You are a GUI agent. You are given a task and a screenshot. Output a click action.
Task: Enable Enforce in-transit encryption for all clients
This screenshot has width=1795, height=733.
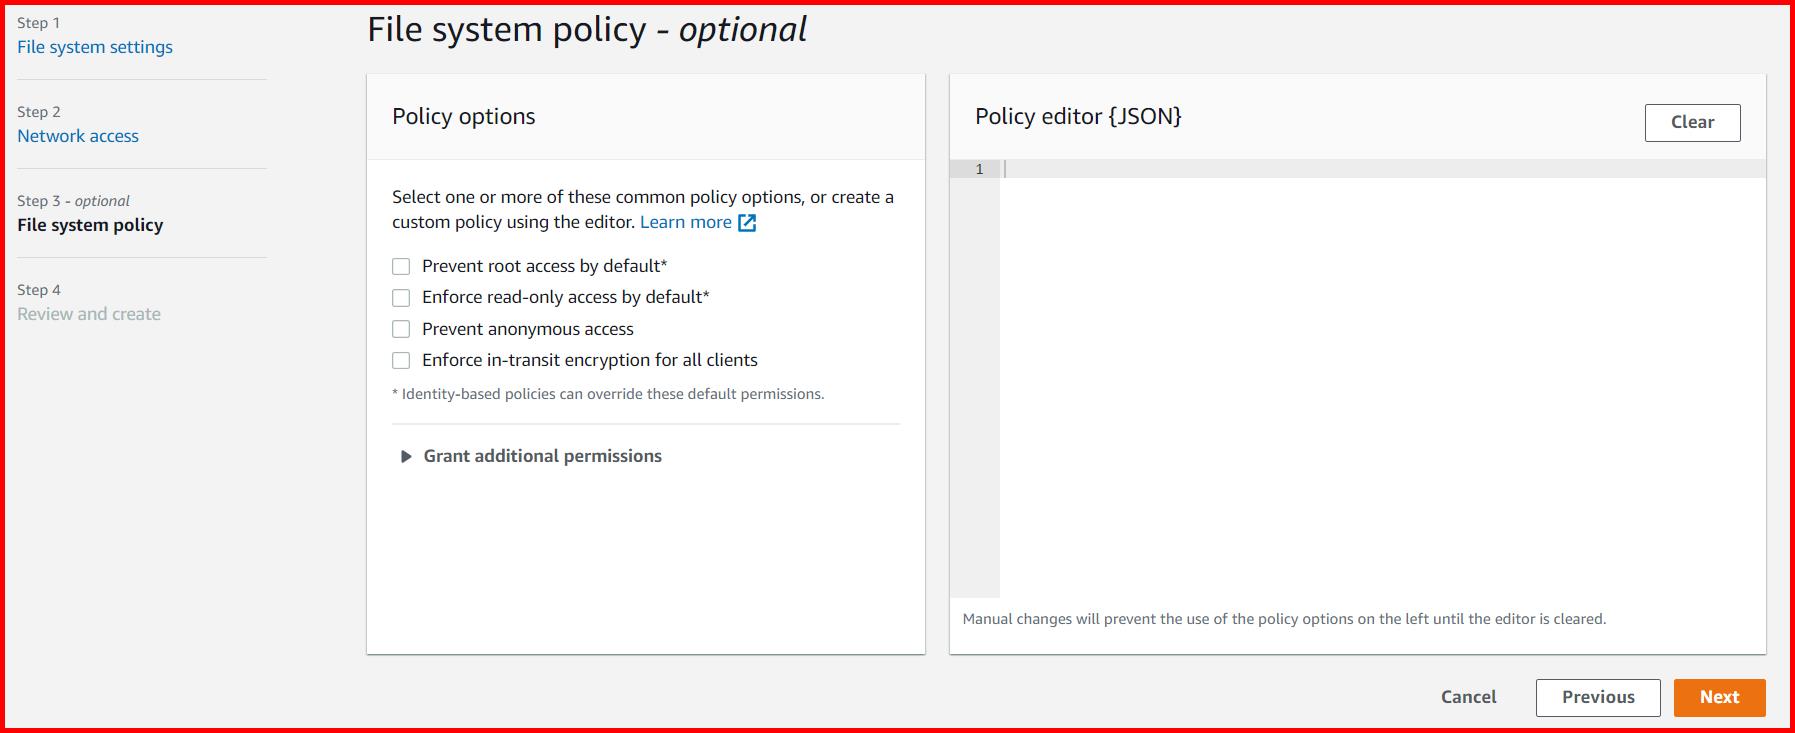(401, 360)
